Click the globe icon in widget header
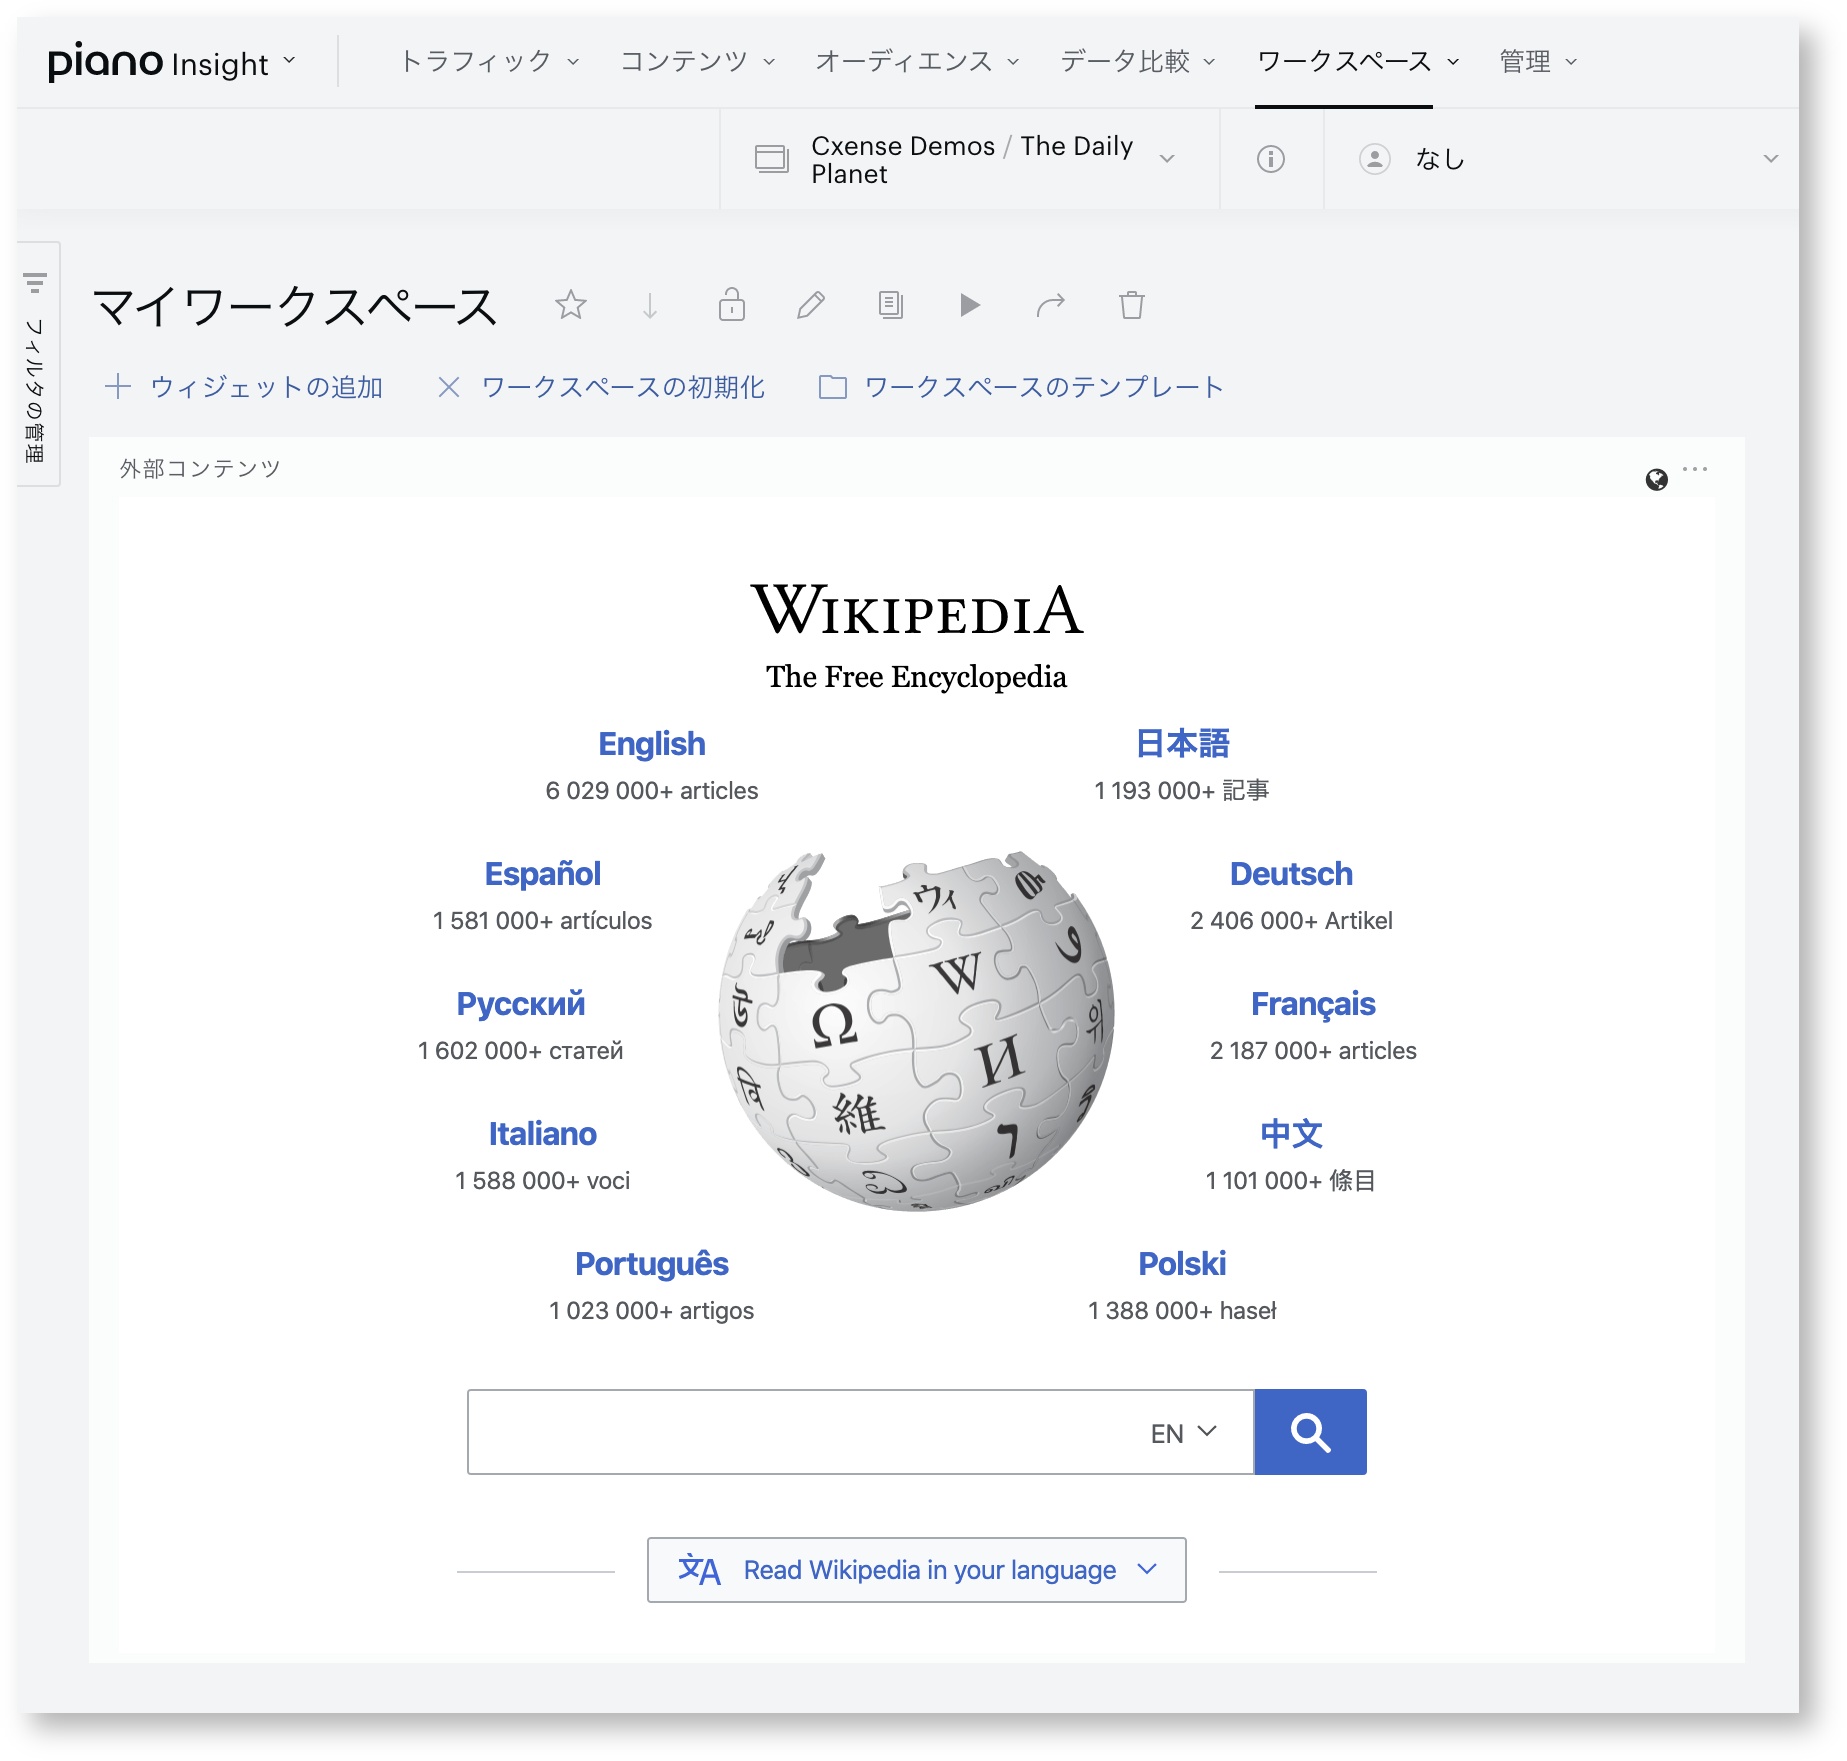Viewport: 1847px width, 1761px height. [1657, 480]
